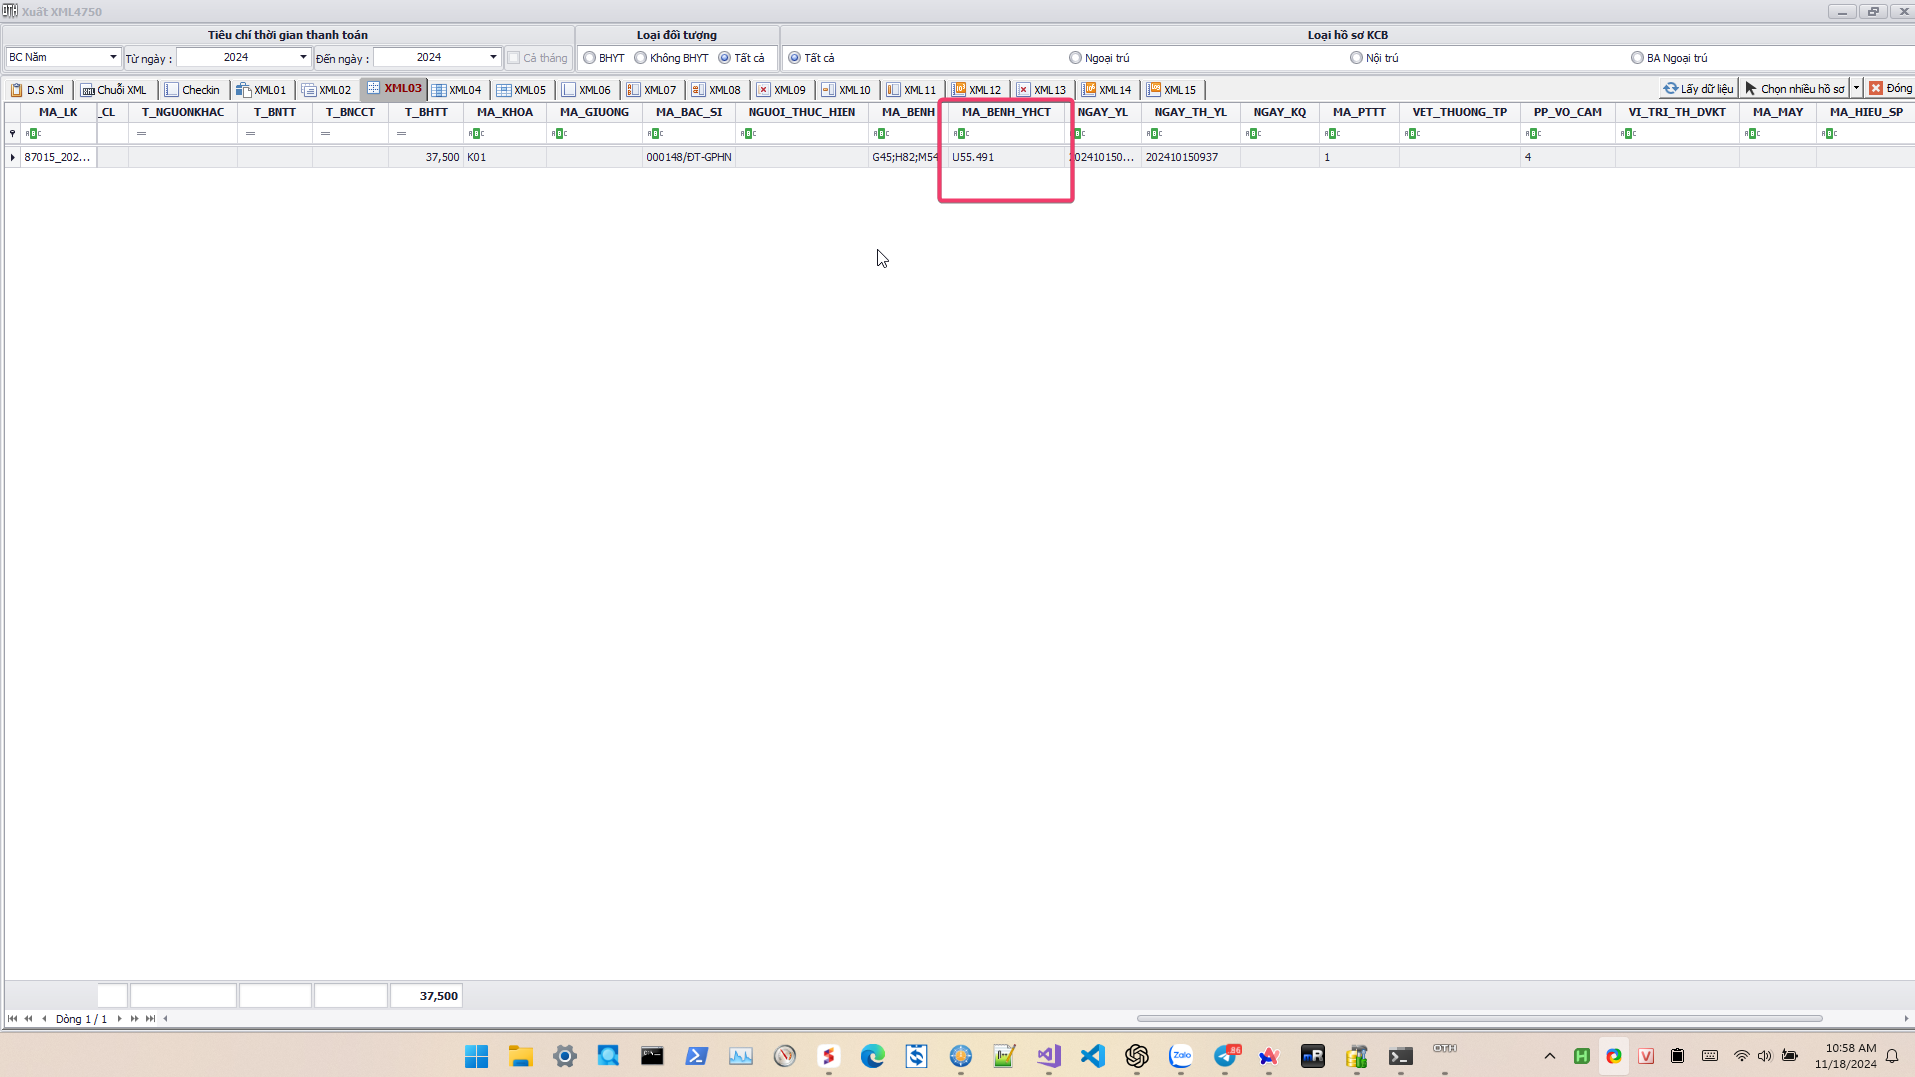Go to the last record navigator button
The image size is (1915, 1077).
coord(150,1019)
